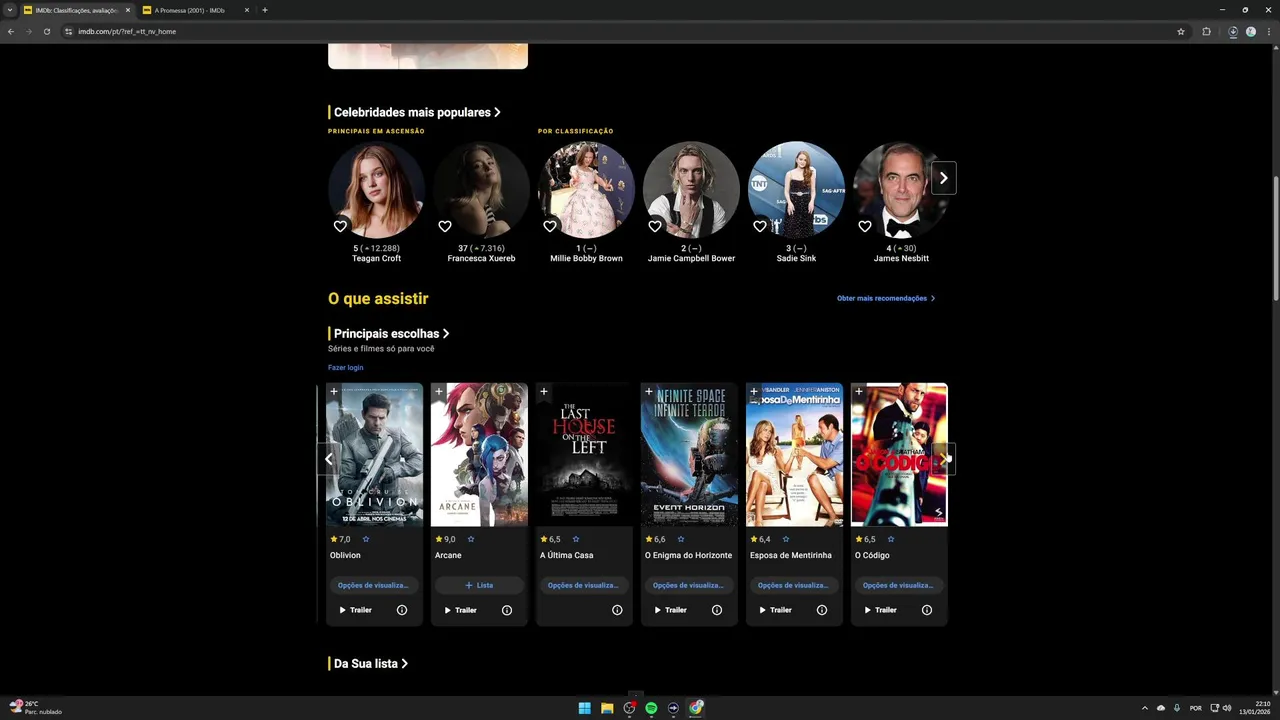
Task: View viewing options for O Código
Action: tap(899, 585)
